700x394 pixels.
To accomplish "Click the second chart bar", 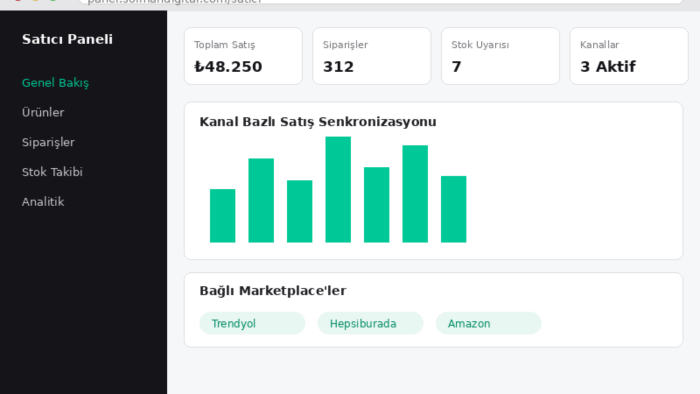I will pos(261,200).
